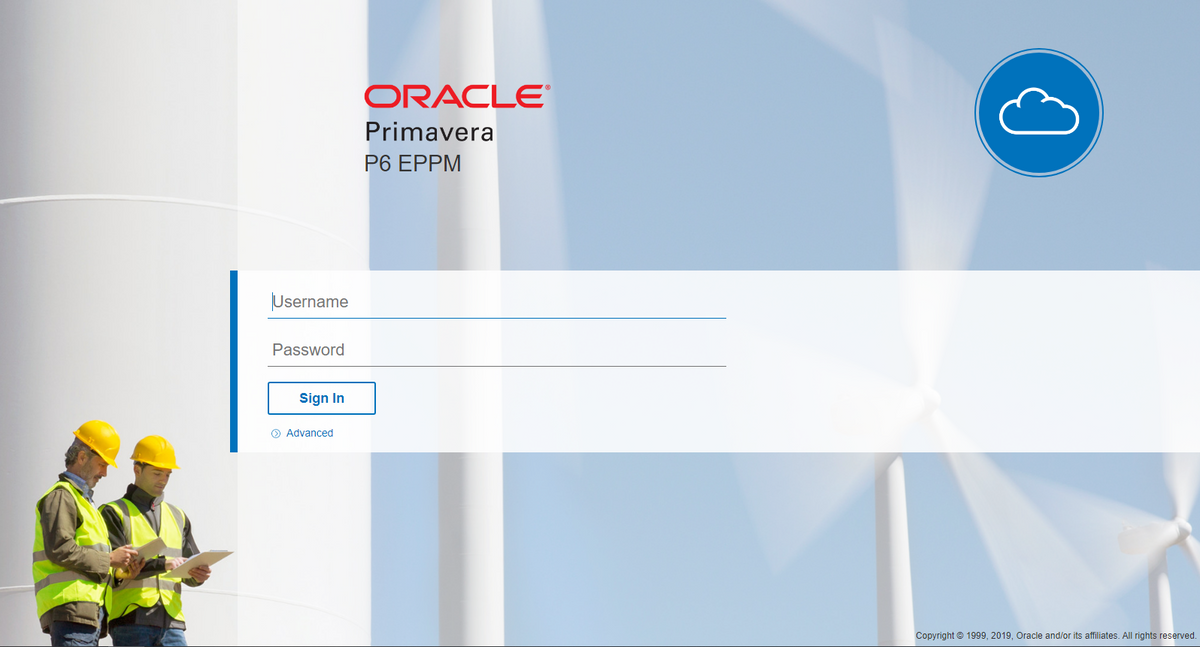
Task: Click the blue vertical bar beside the login form
Action: click(232, 360)
